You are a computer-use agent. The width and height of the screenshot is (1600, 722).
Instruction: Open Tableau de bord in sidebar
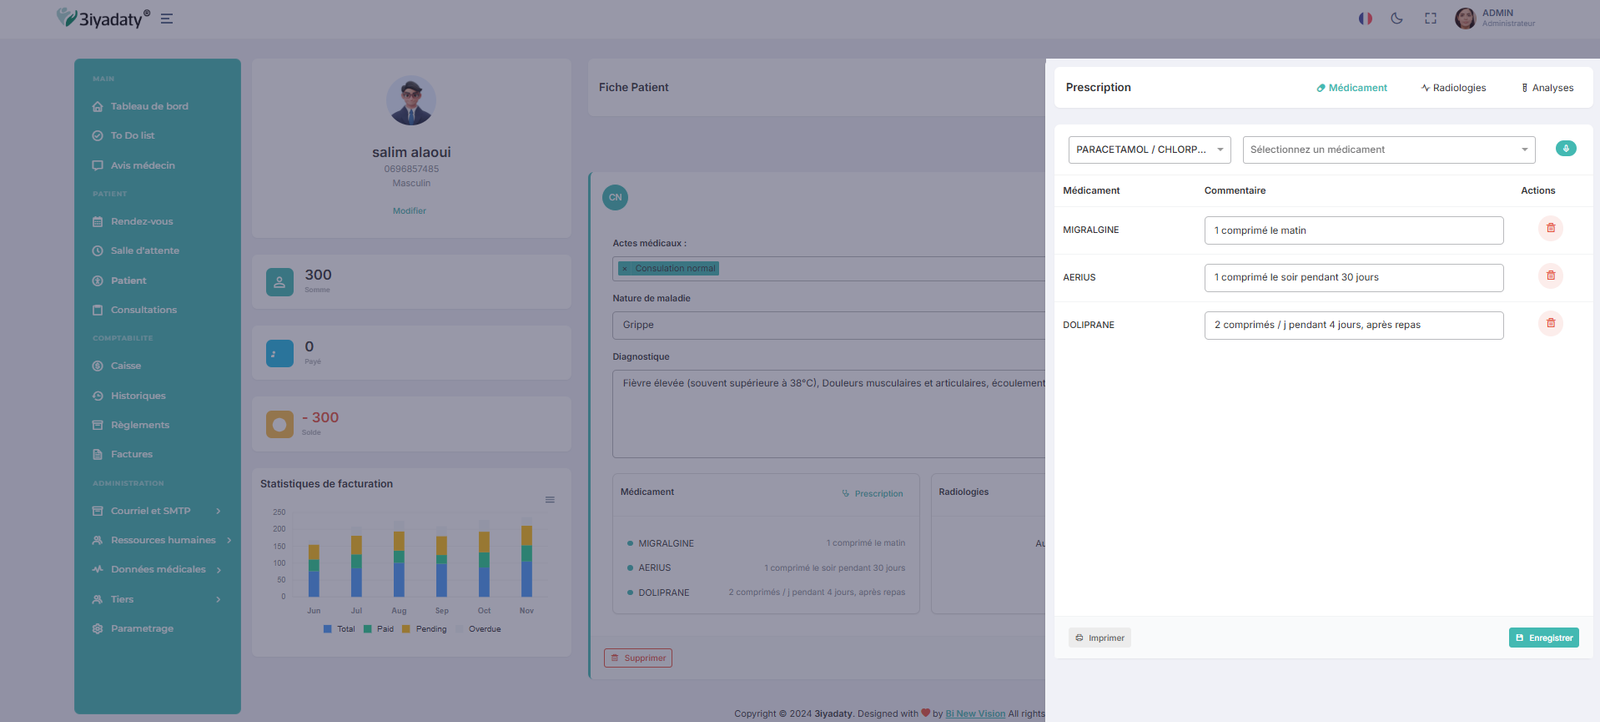149,106
